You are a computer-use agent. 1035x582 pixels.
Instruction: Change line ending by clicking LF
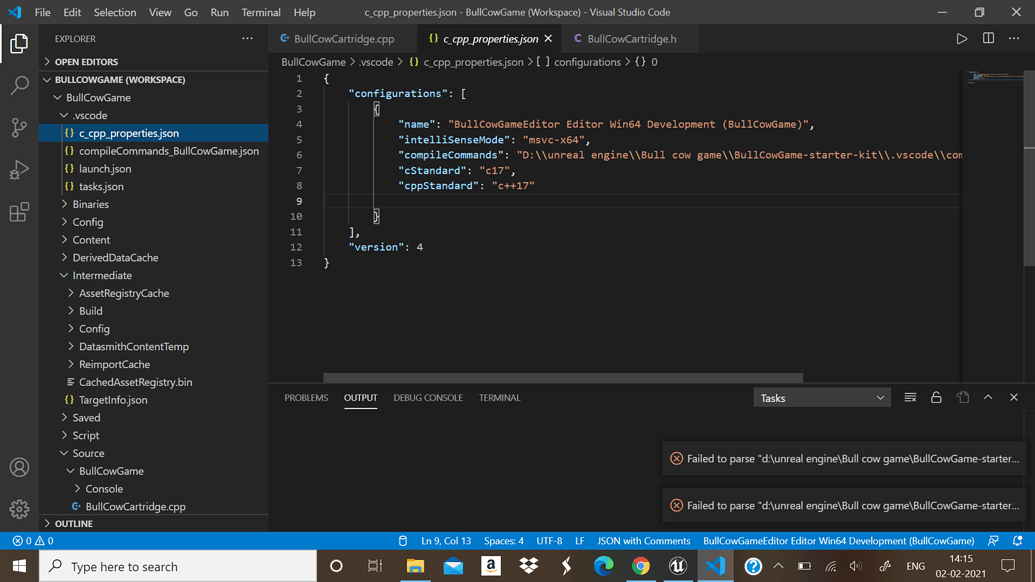tap(580, 540)
